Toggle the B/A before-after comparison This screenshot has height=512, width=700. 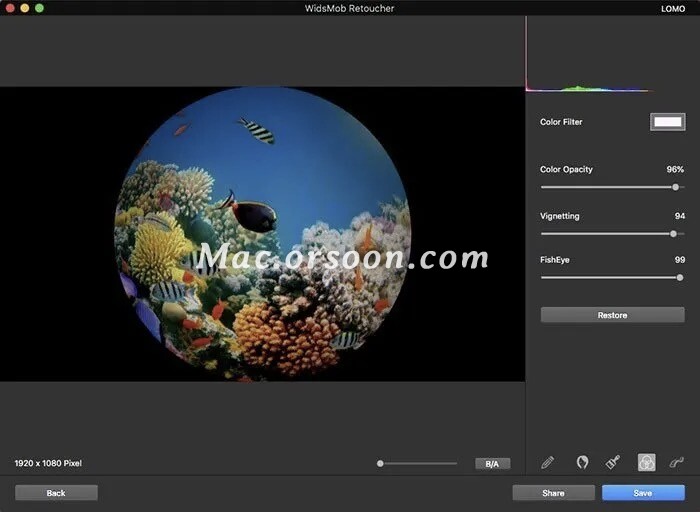pyautogui.click(x=492, y=464)
